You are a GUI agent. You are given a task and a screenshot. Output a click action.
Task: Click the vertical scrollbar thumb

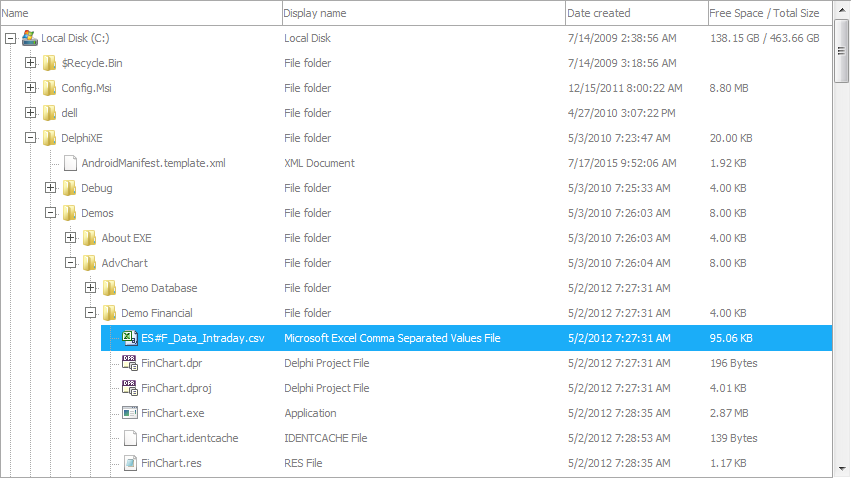coord(841,51)
